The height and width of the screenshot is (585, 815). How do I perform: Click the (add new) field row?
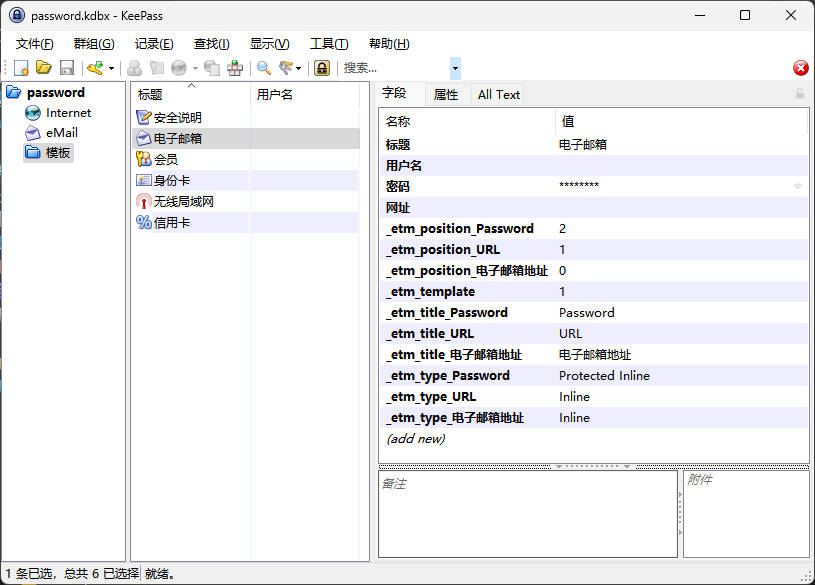(x=416, y=439)
